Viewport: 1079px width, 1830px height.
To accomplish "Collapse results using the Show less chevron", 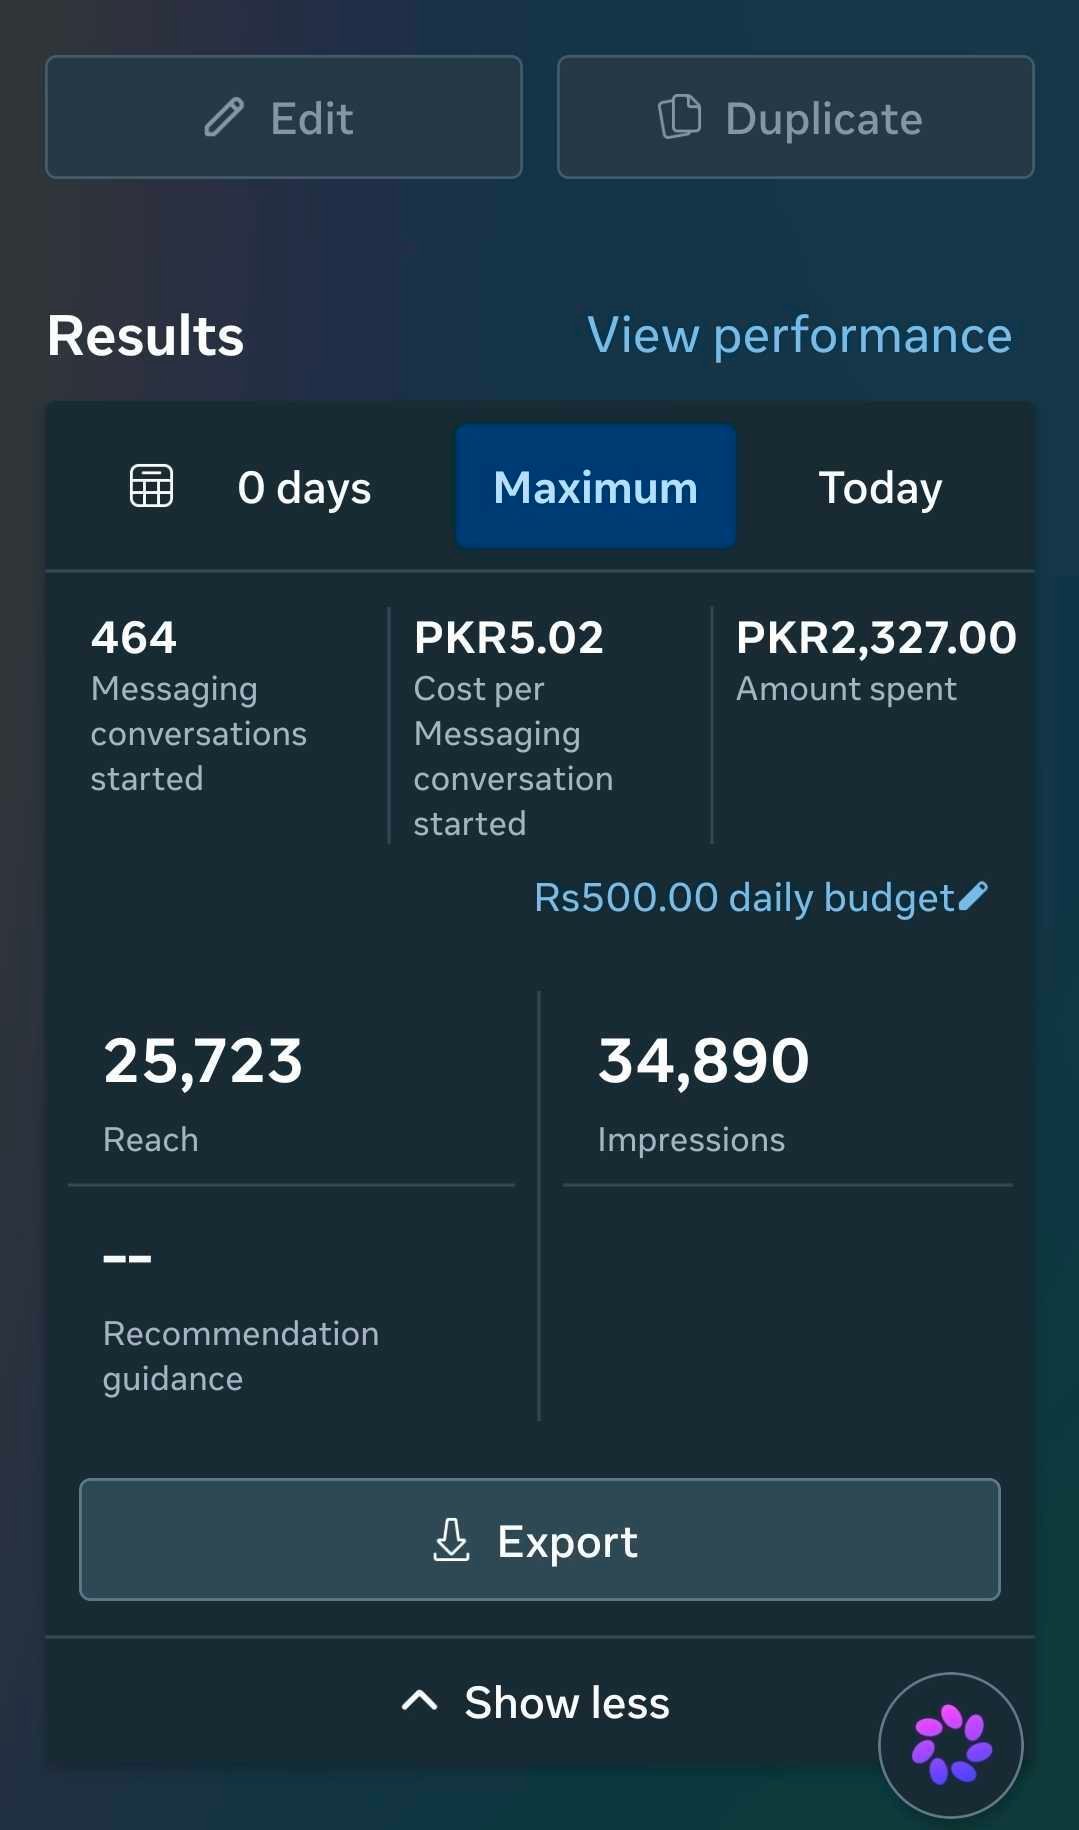I will [x=420, y=1701].
